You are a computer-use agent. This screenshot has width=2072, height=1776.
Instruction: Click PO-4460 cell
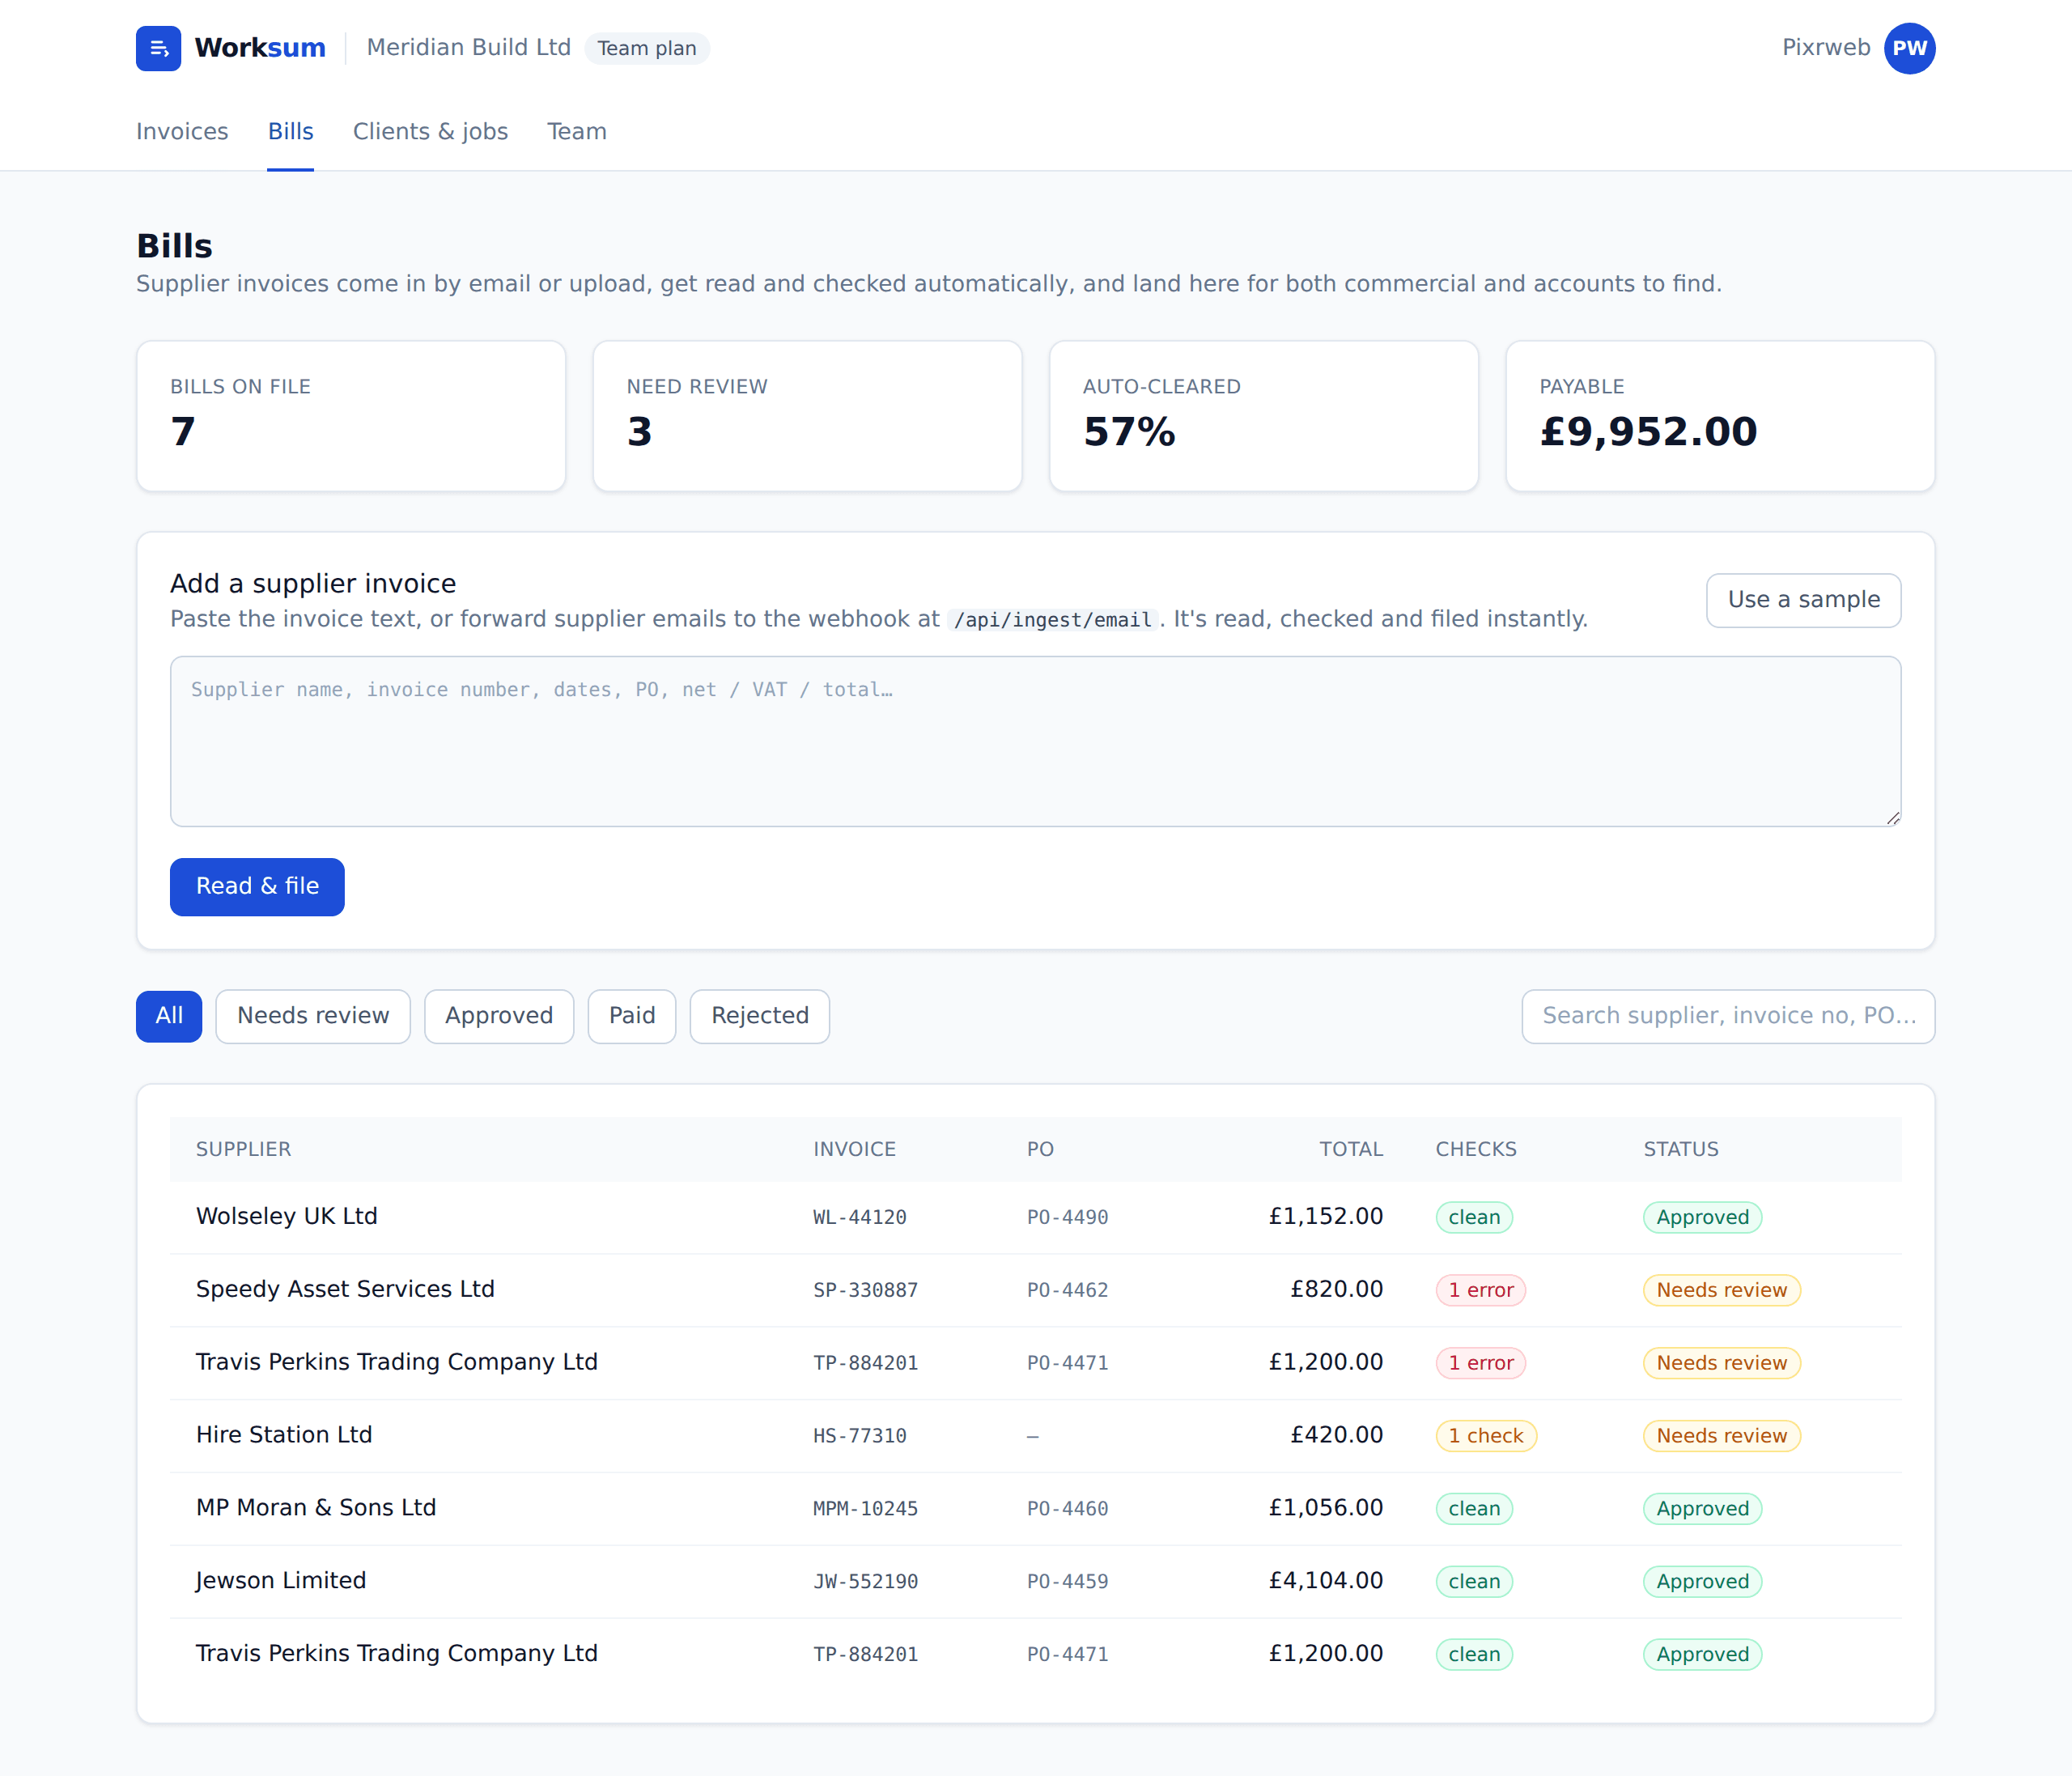point(1068,1509)
